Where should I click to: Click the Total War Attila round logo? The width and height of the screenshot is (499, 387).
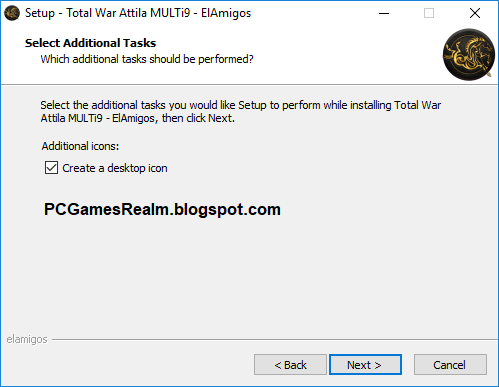(469, 54)
